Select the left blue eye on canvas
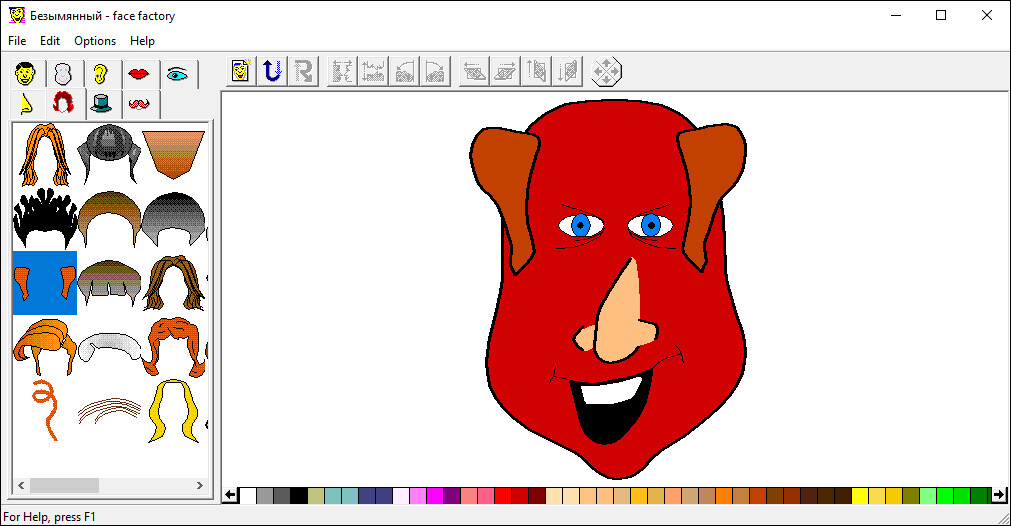 581,226
